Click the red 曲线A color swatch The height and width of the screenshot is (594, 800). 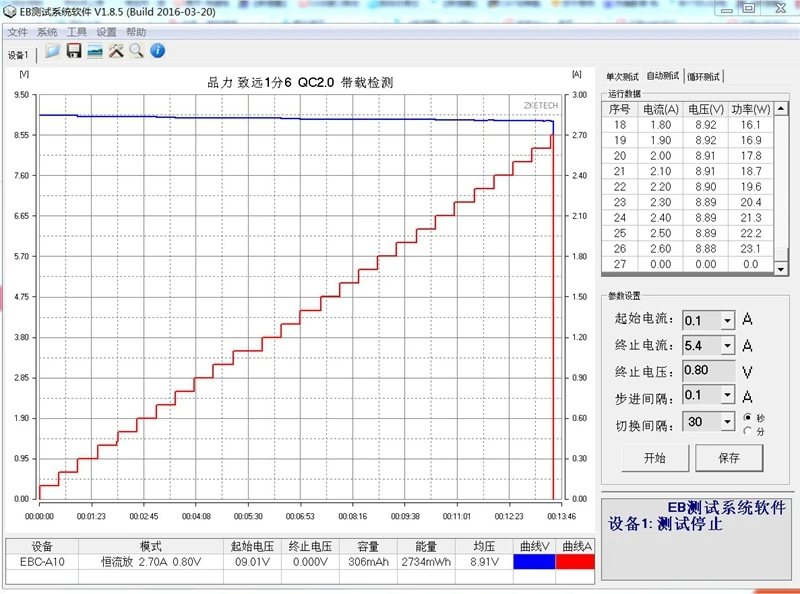point(575,561)
